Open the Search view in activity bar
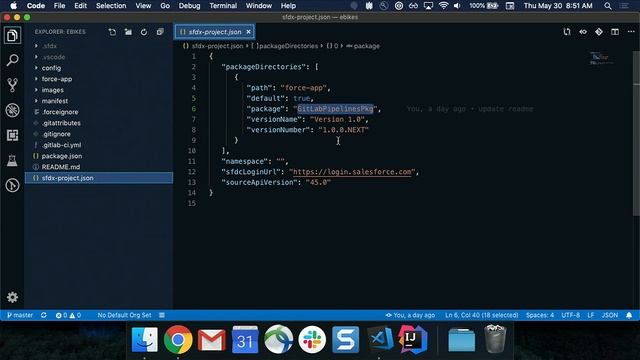Image resolution: width=640 pixels, height=360 pixels. coord(12,60)
